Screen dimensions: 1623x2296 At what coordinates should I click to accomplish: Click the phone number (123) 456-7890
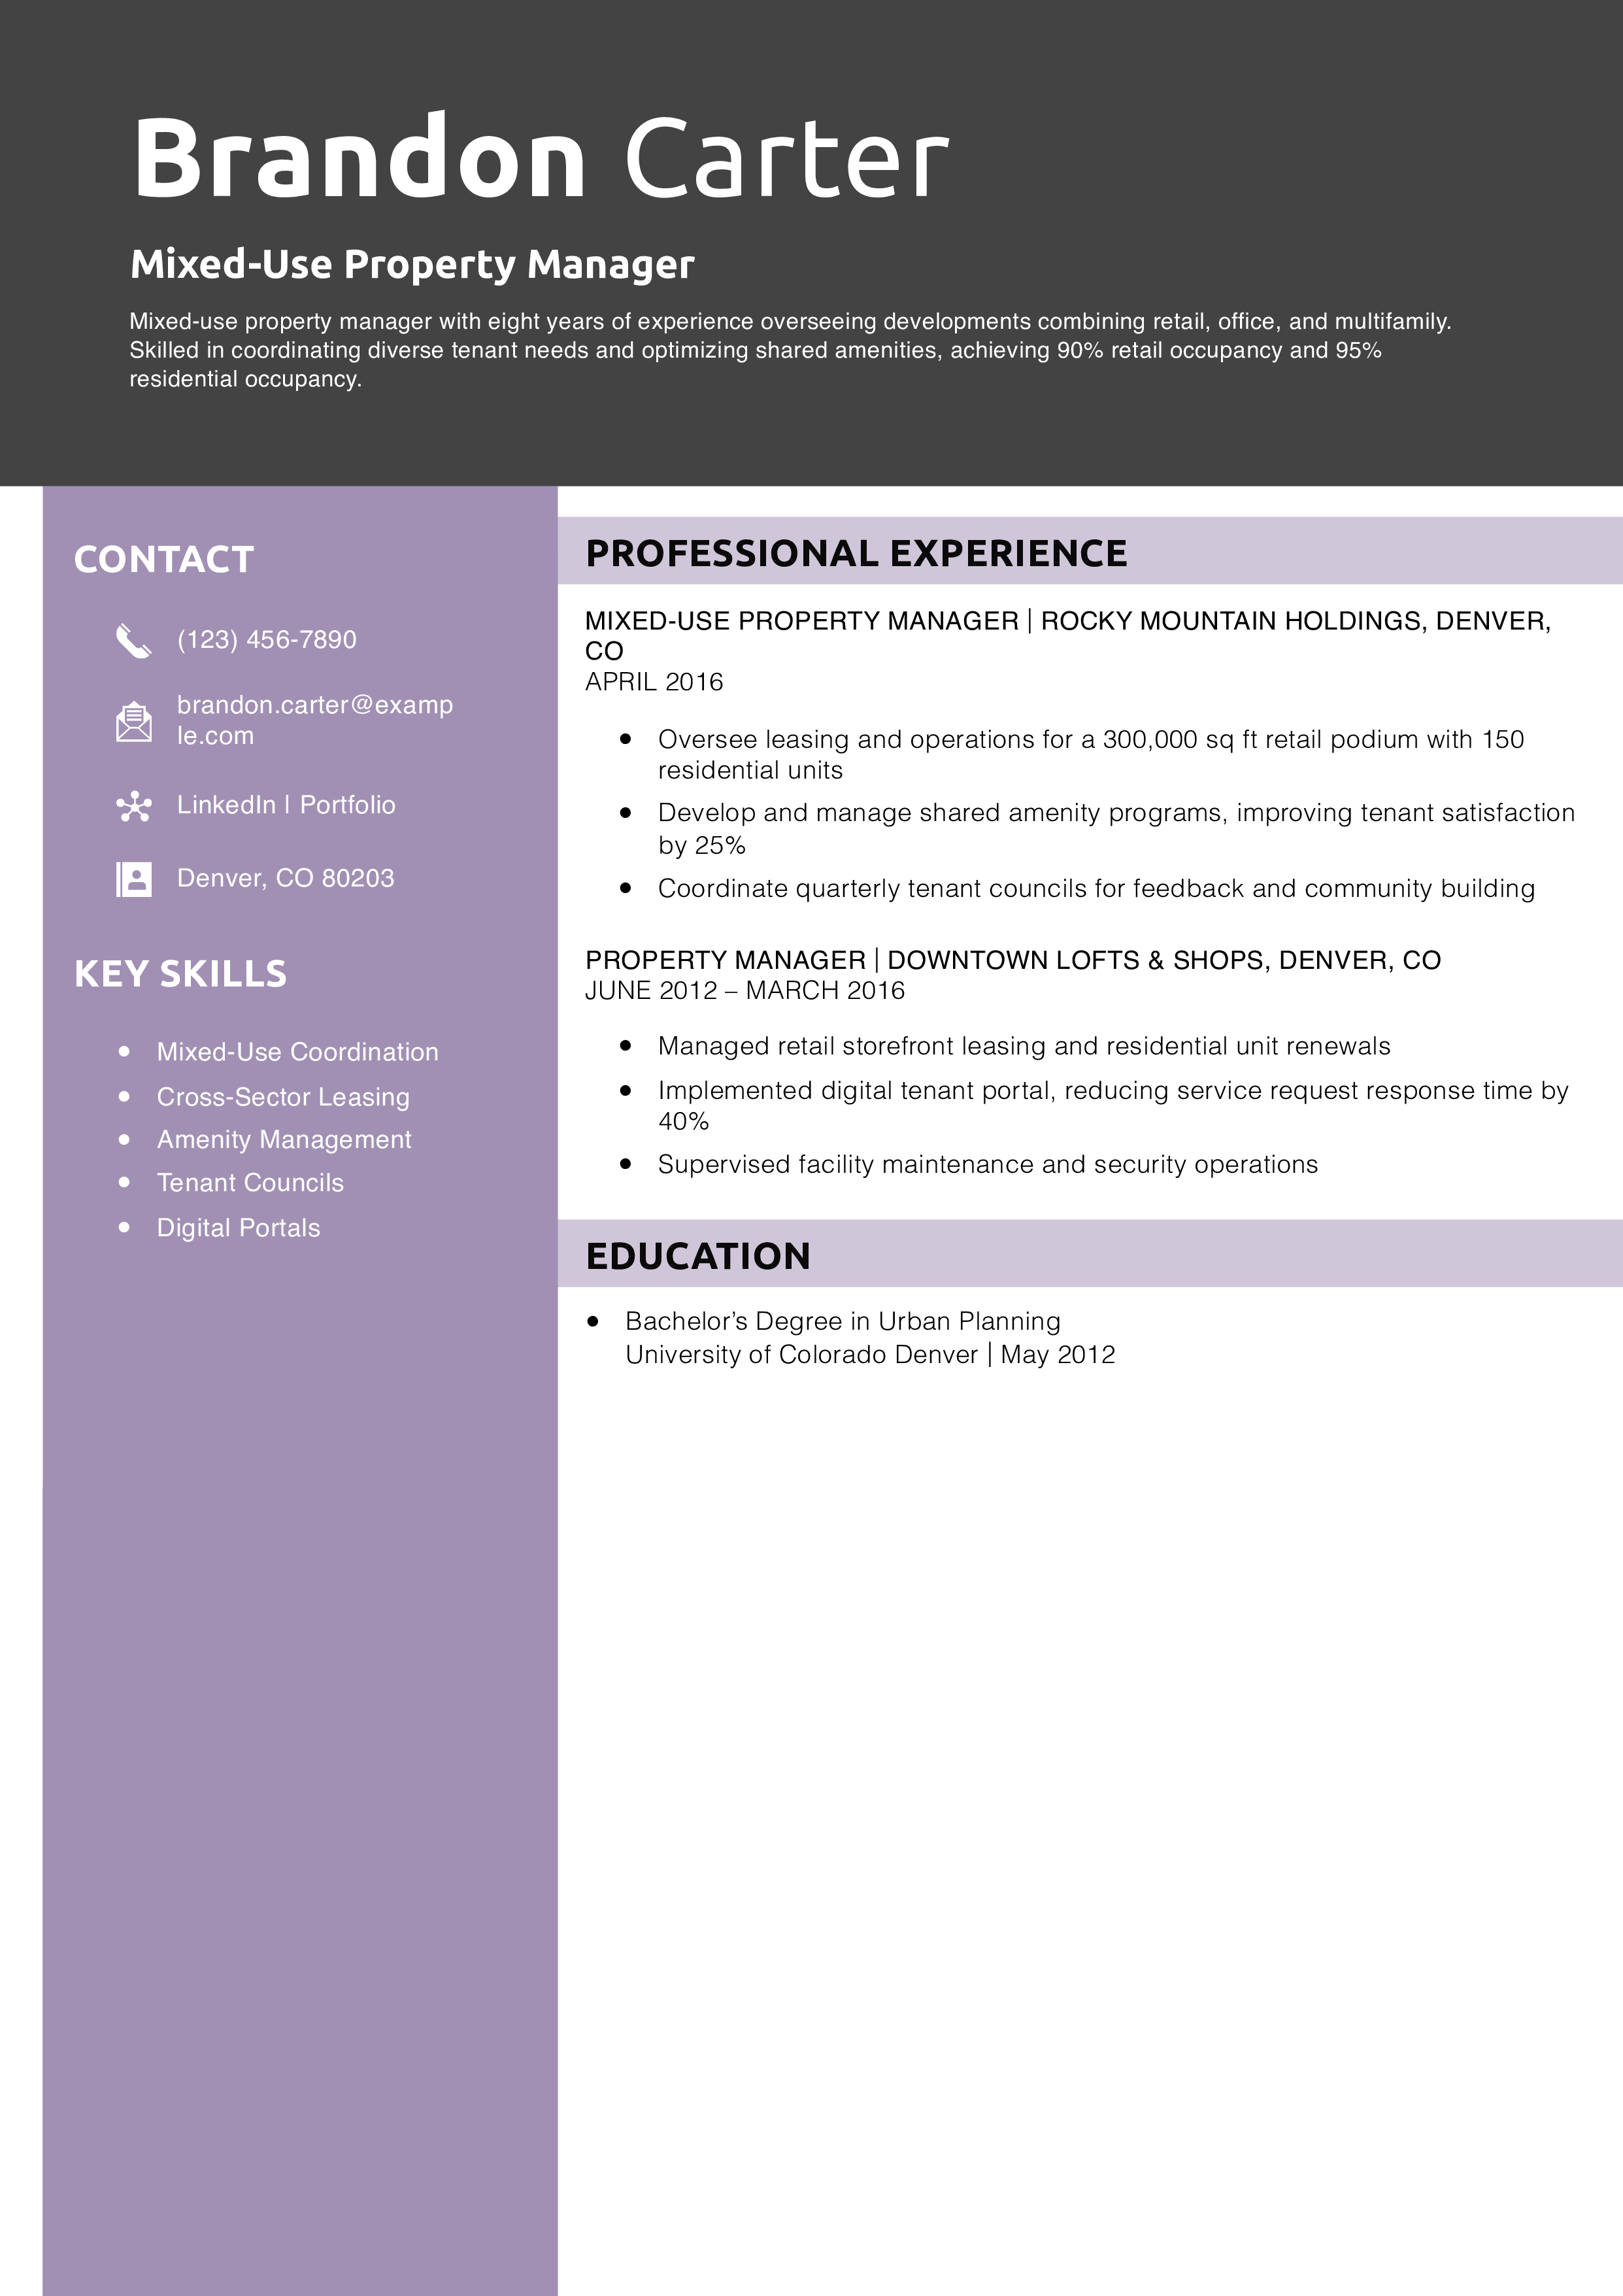(266, 640)
